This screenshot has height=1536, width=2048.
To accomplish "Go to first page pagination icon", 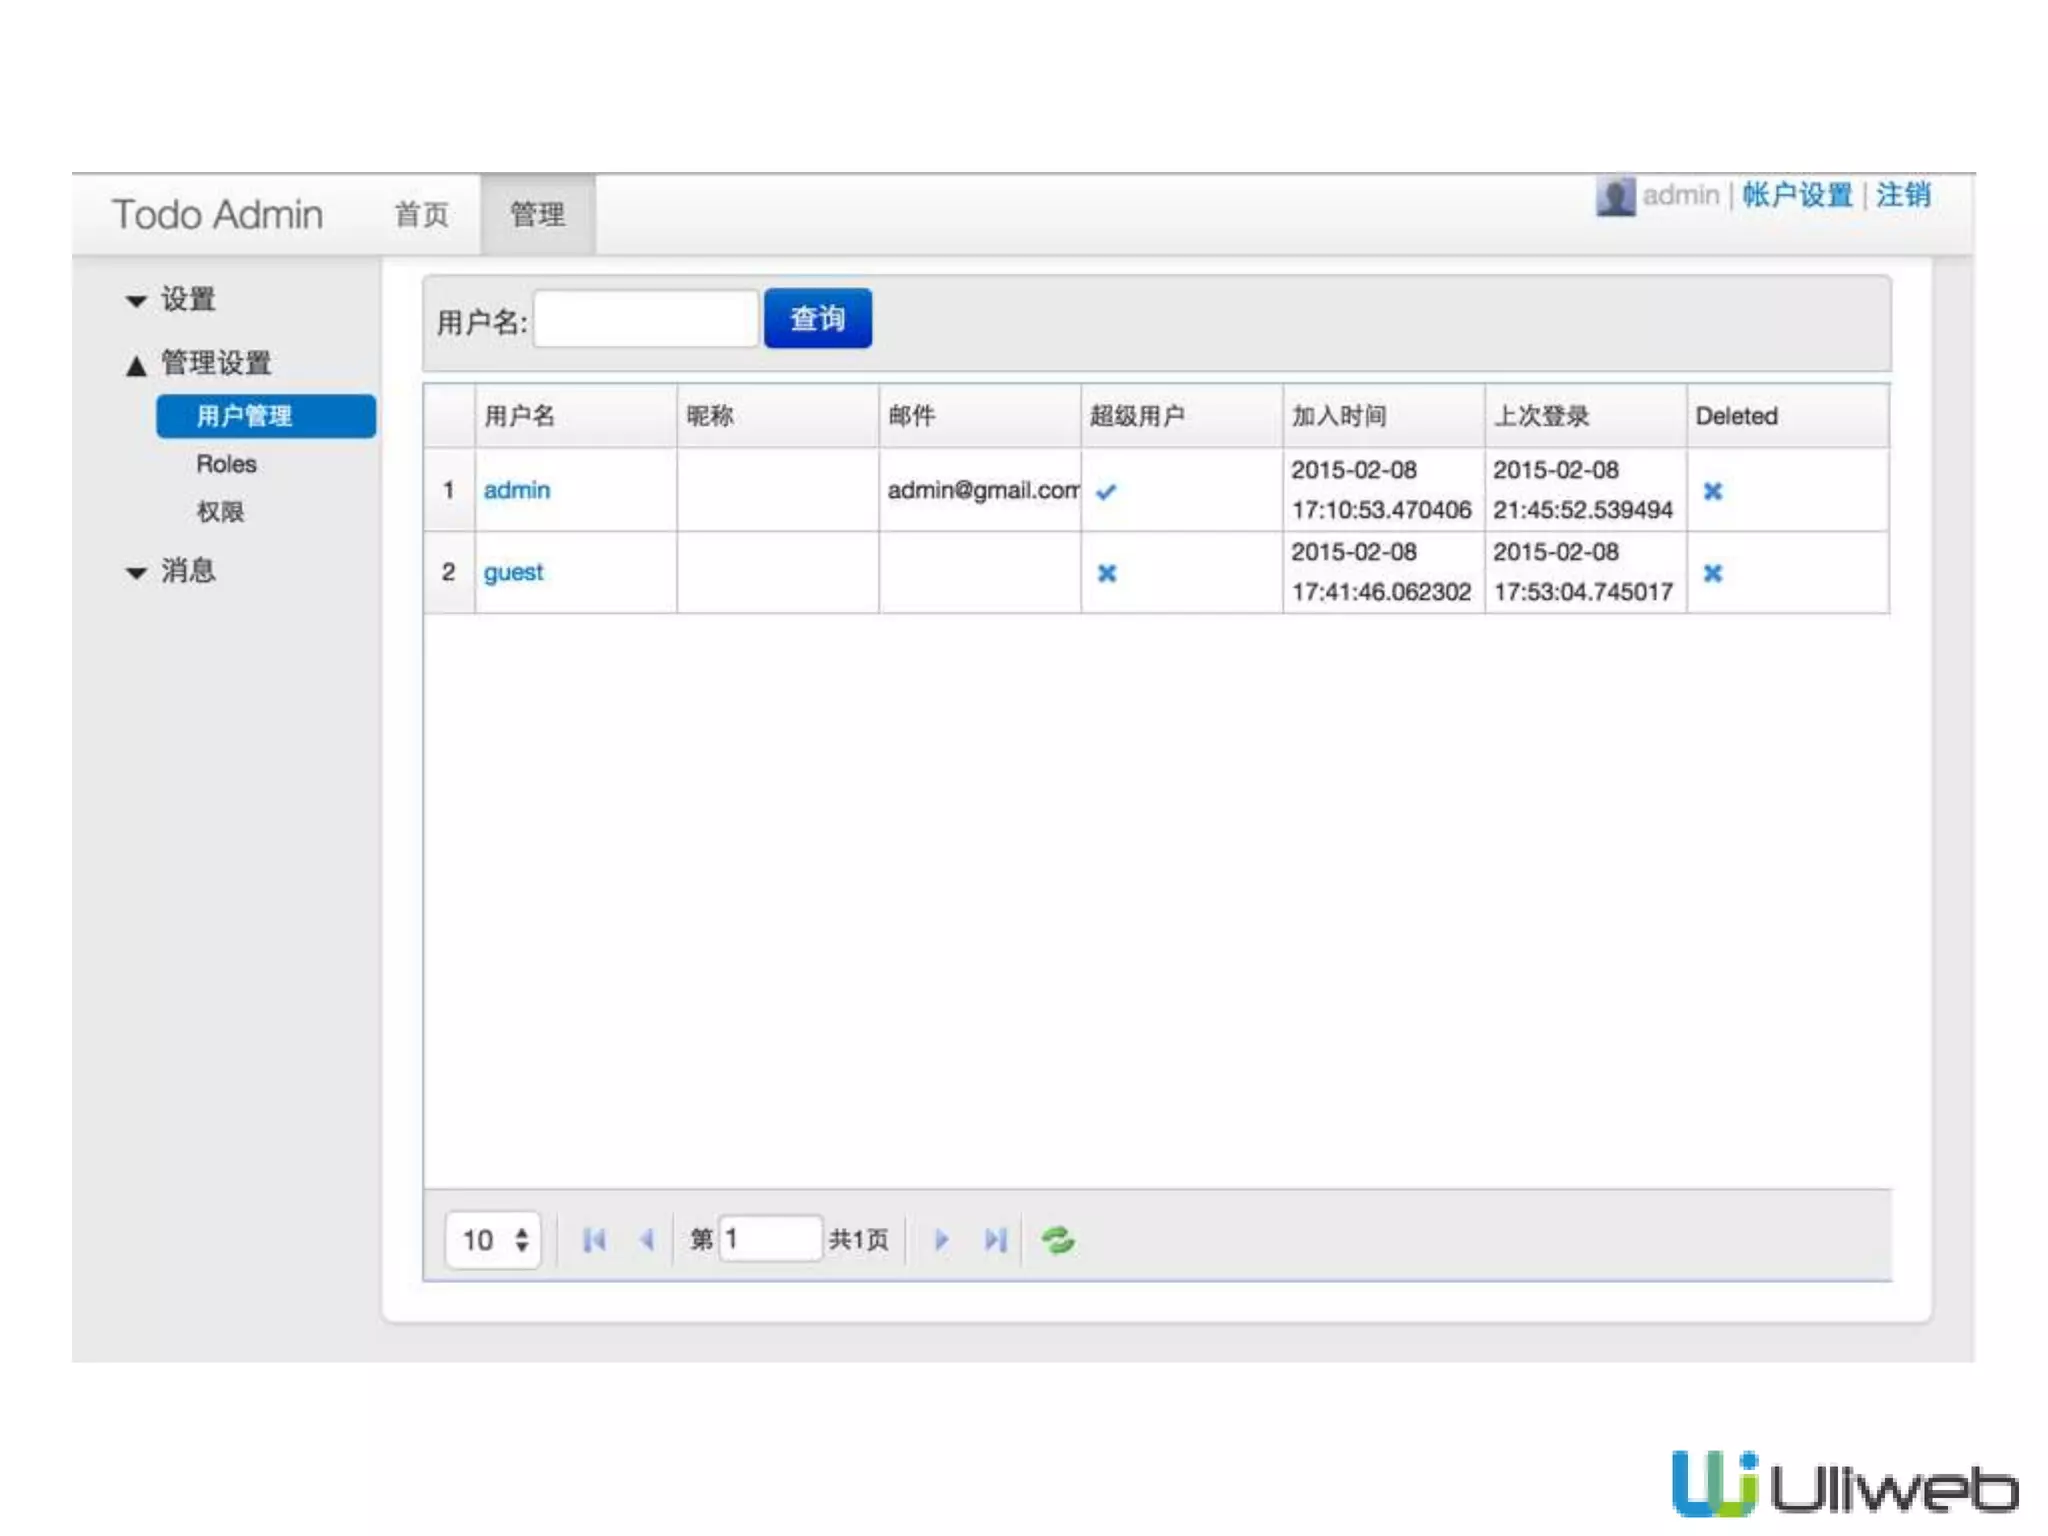I will (594, 1240).
